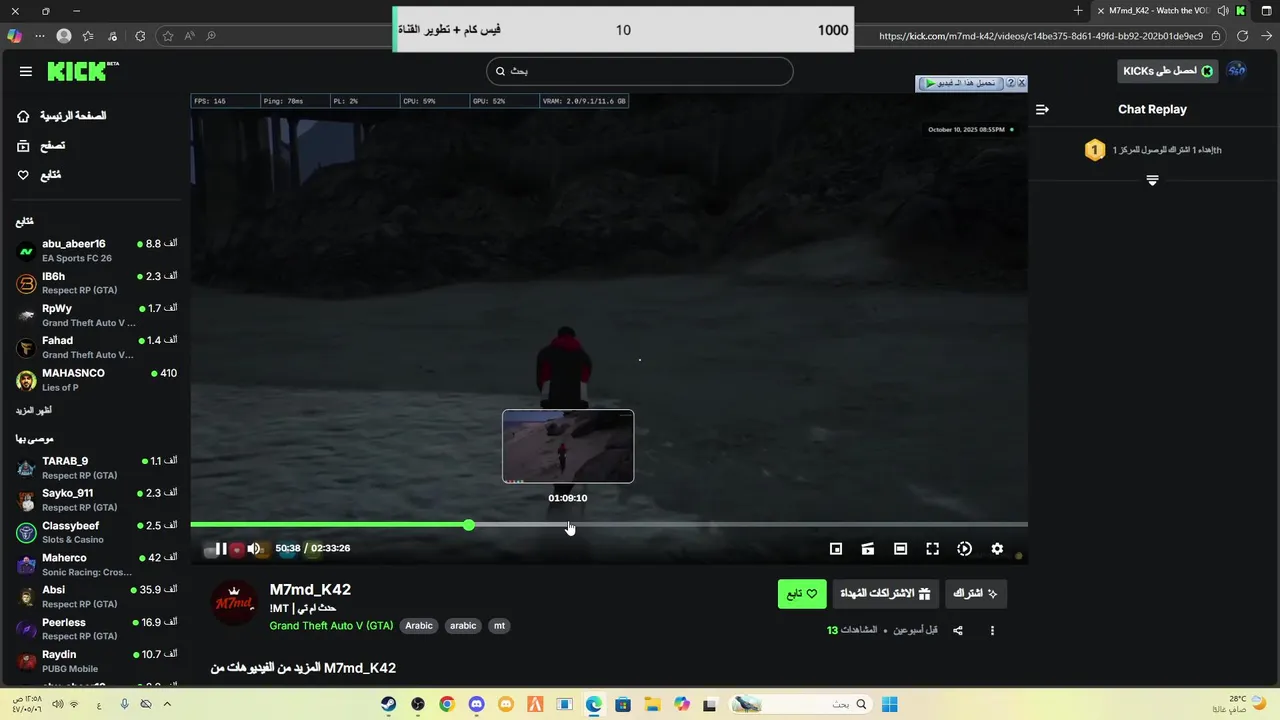The height and width of the screenshot is (720, 1280).
Task: Open Discord from Windows taskbar
Action: pyautogui.click(x=476, y=704)
